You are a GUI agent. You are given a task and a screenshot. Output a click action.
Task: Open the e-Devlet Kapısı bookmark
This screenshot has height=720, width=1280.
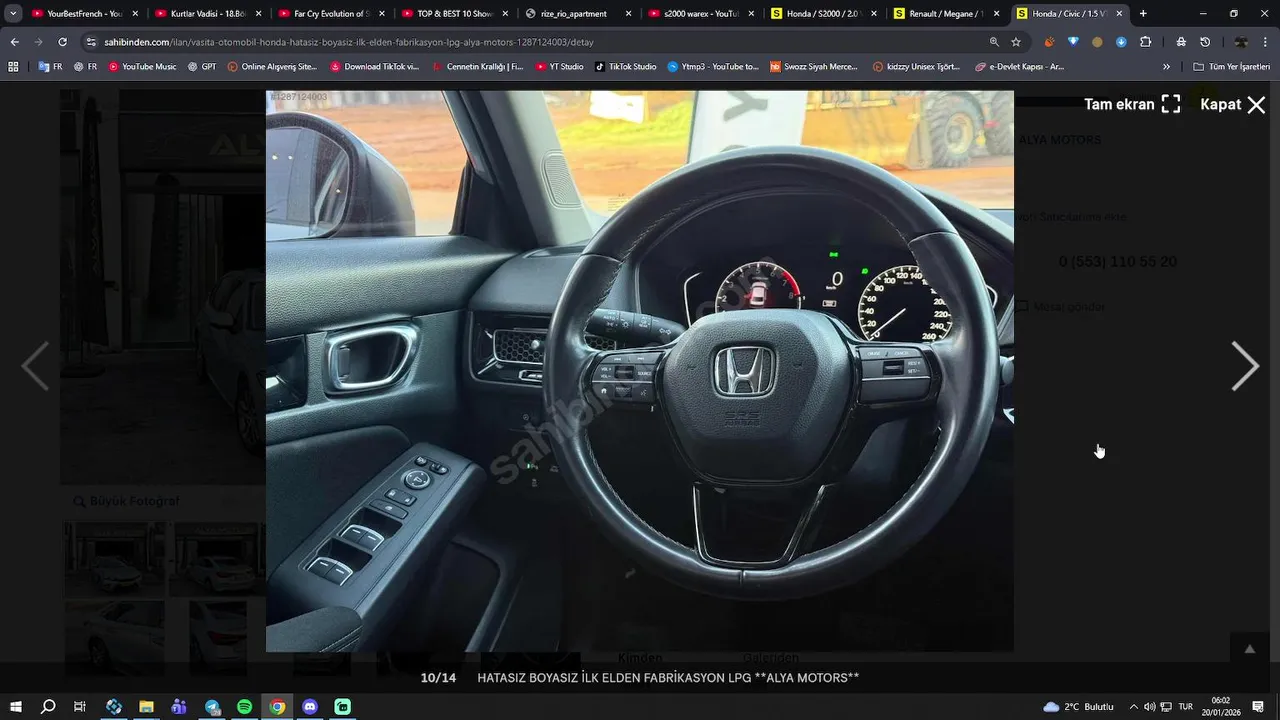point(1019,67)
